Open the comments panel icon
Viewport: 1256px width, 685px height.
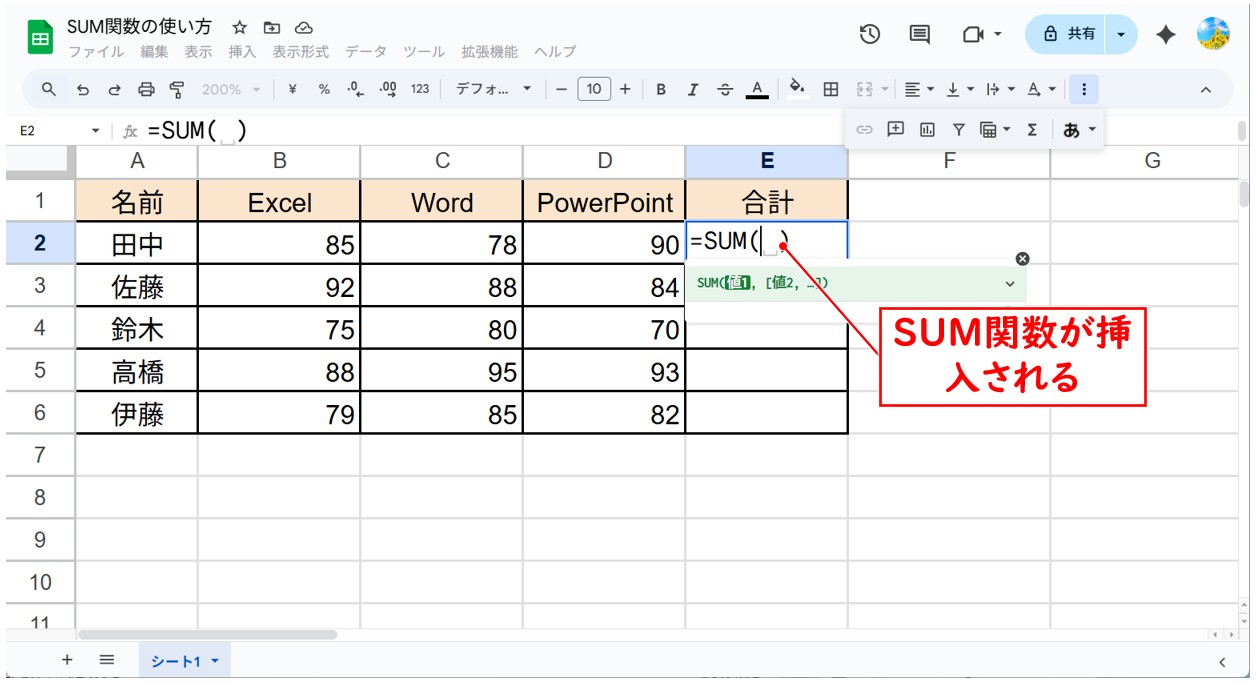(919, 34)
